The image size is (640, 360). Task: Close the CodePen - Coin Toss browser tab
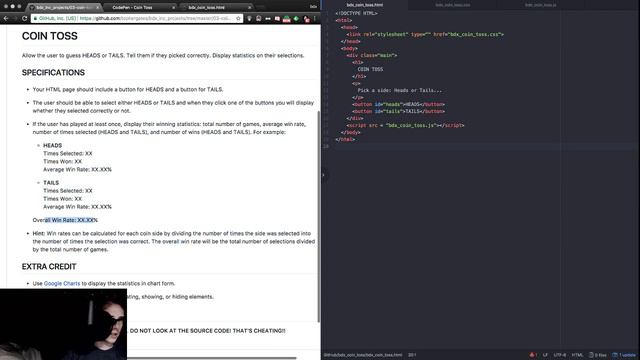173,7
